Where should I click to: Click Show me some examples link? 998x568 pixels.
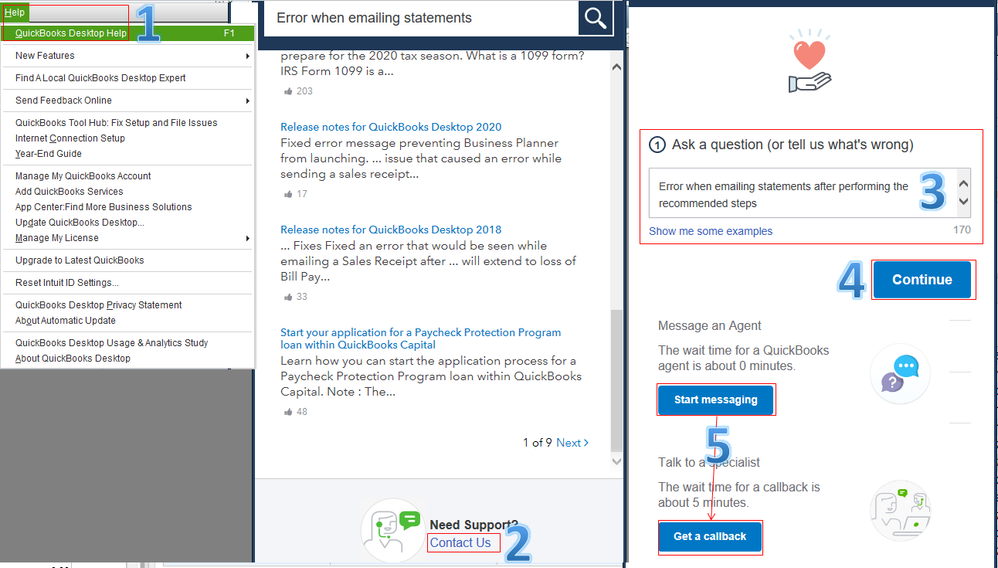pyautogui.click(x=710, y=231)
